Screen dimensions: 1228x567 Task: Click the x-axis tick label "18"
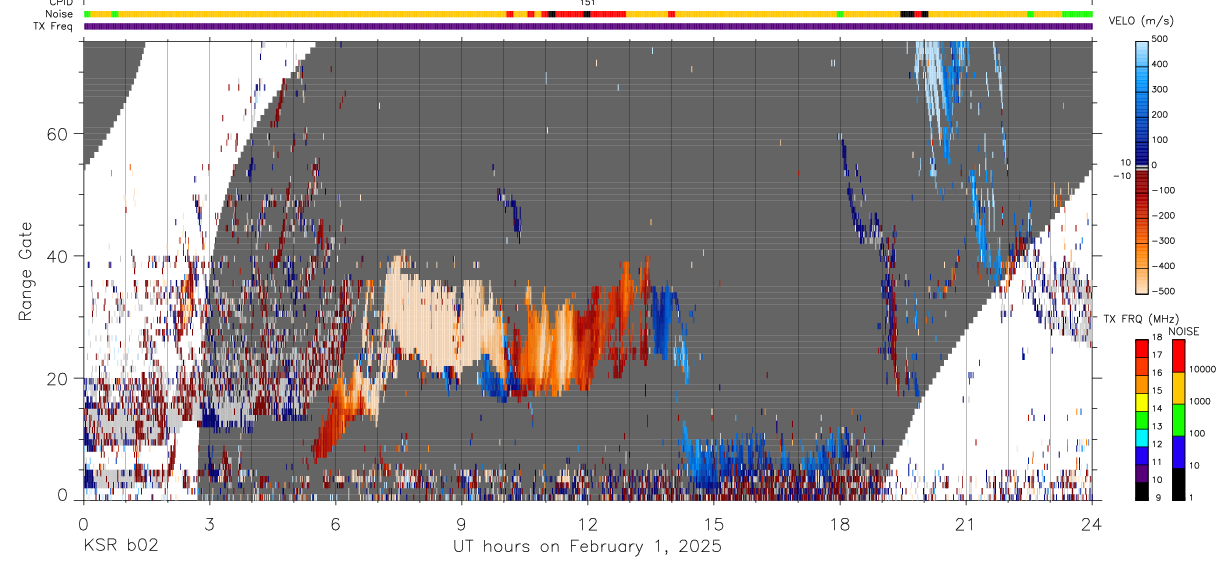[840, 523]
